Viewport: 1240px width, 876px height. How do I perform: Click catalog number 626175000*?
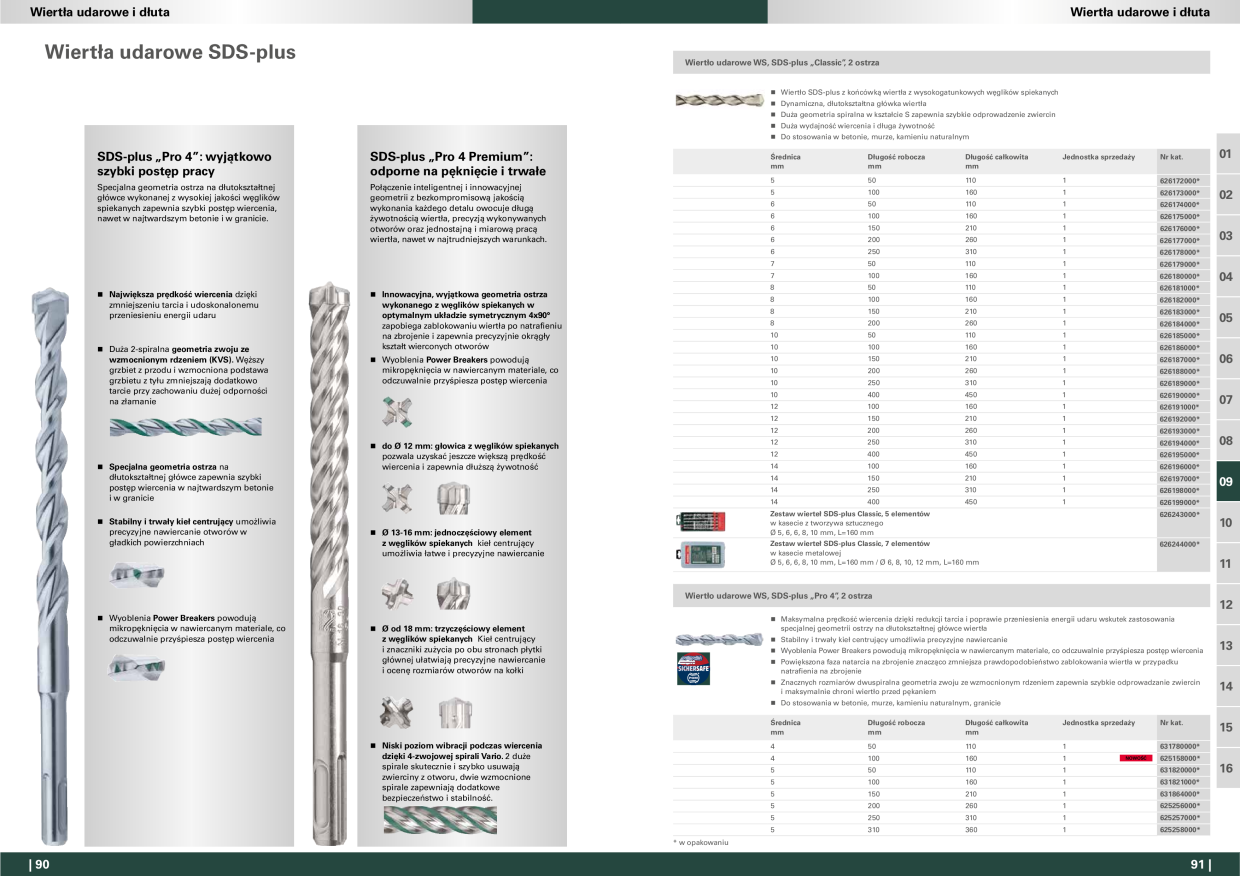1179,216
